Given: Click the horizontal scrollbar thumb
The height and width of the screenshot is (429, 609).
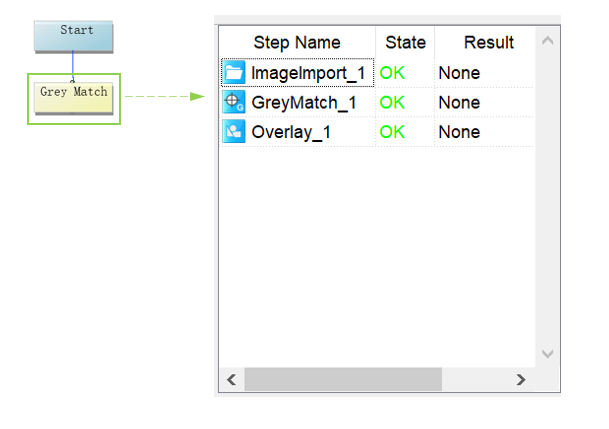Looking at the screenshot, I should tap(342, 380).
